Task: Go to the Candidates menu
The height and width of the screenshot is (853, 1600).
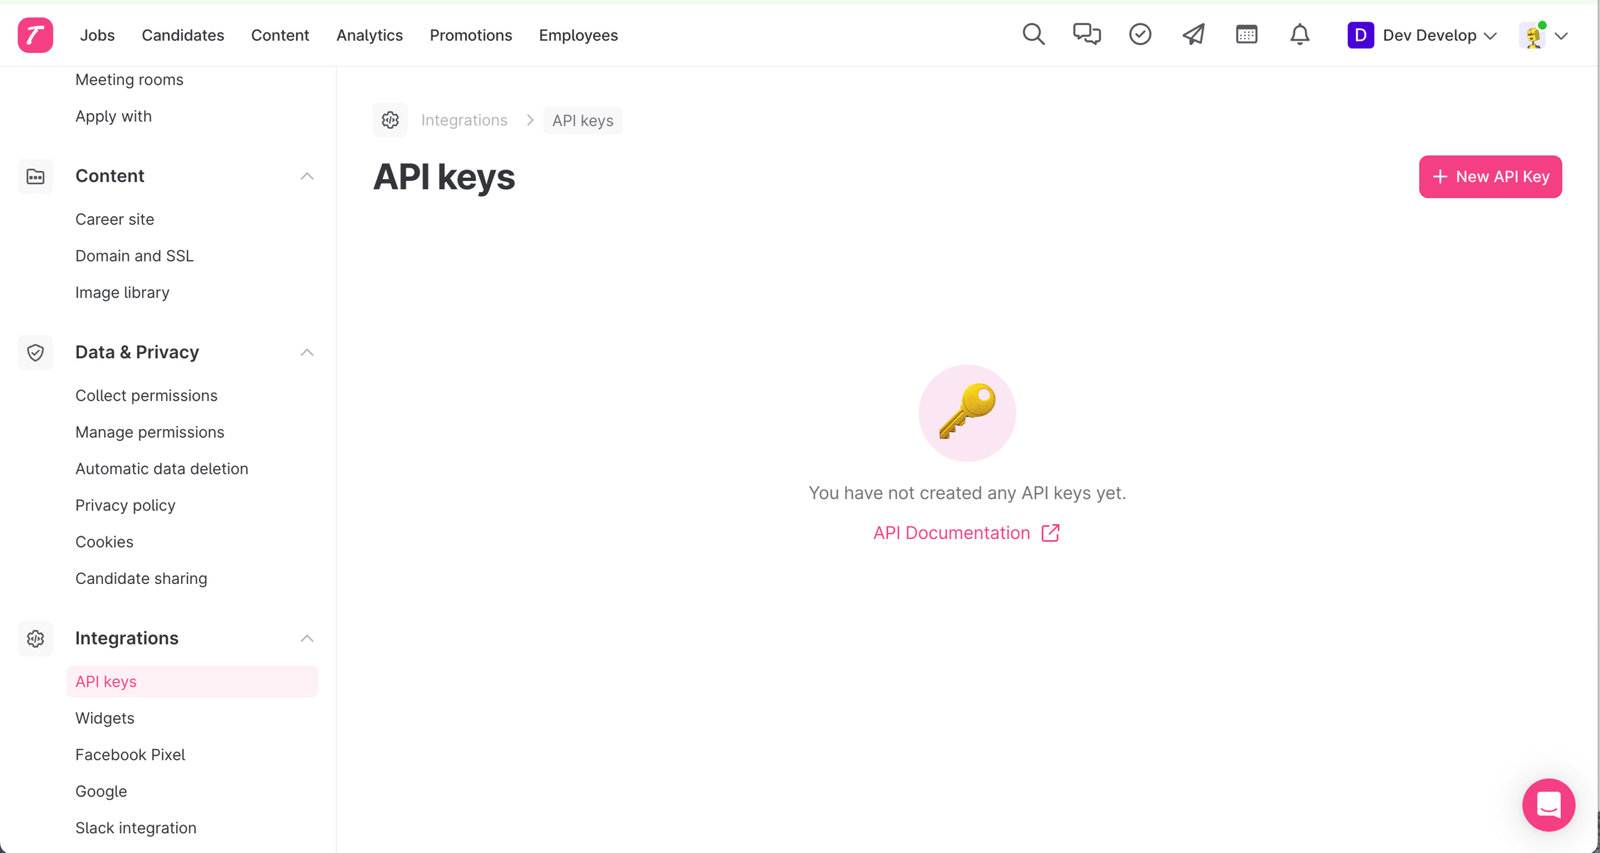Action: coord(183,35)
